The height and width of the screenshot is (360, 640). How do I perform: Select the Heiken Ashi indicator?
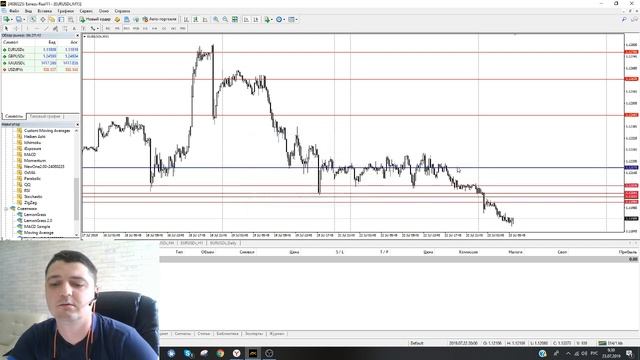[35, 136]
